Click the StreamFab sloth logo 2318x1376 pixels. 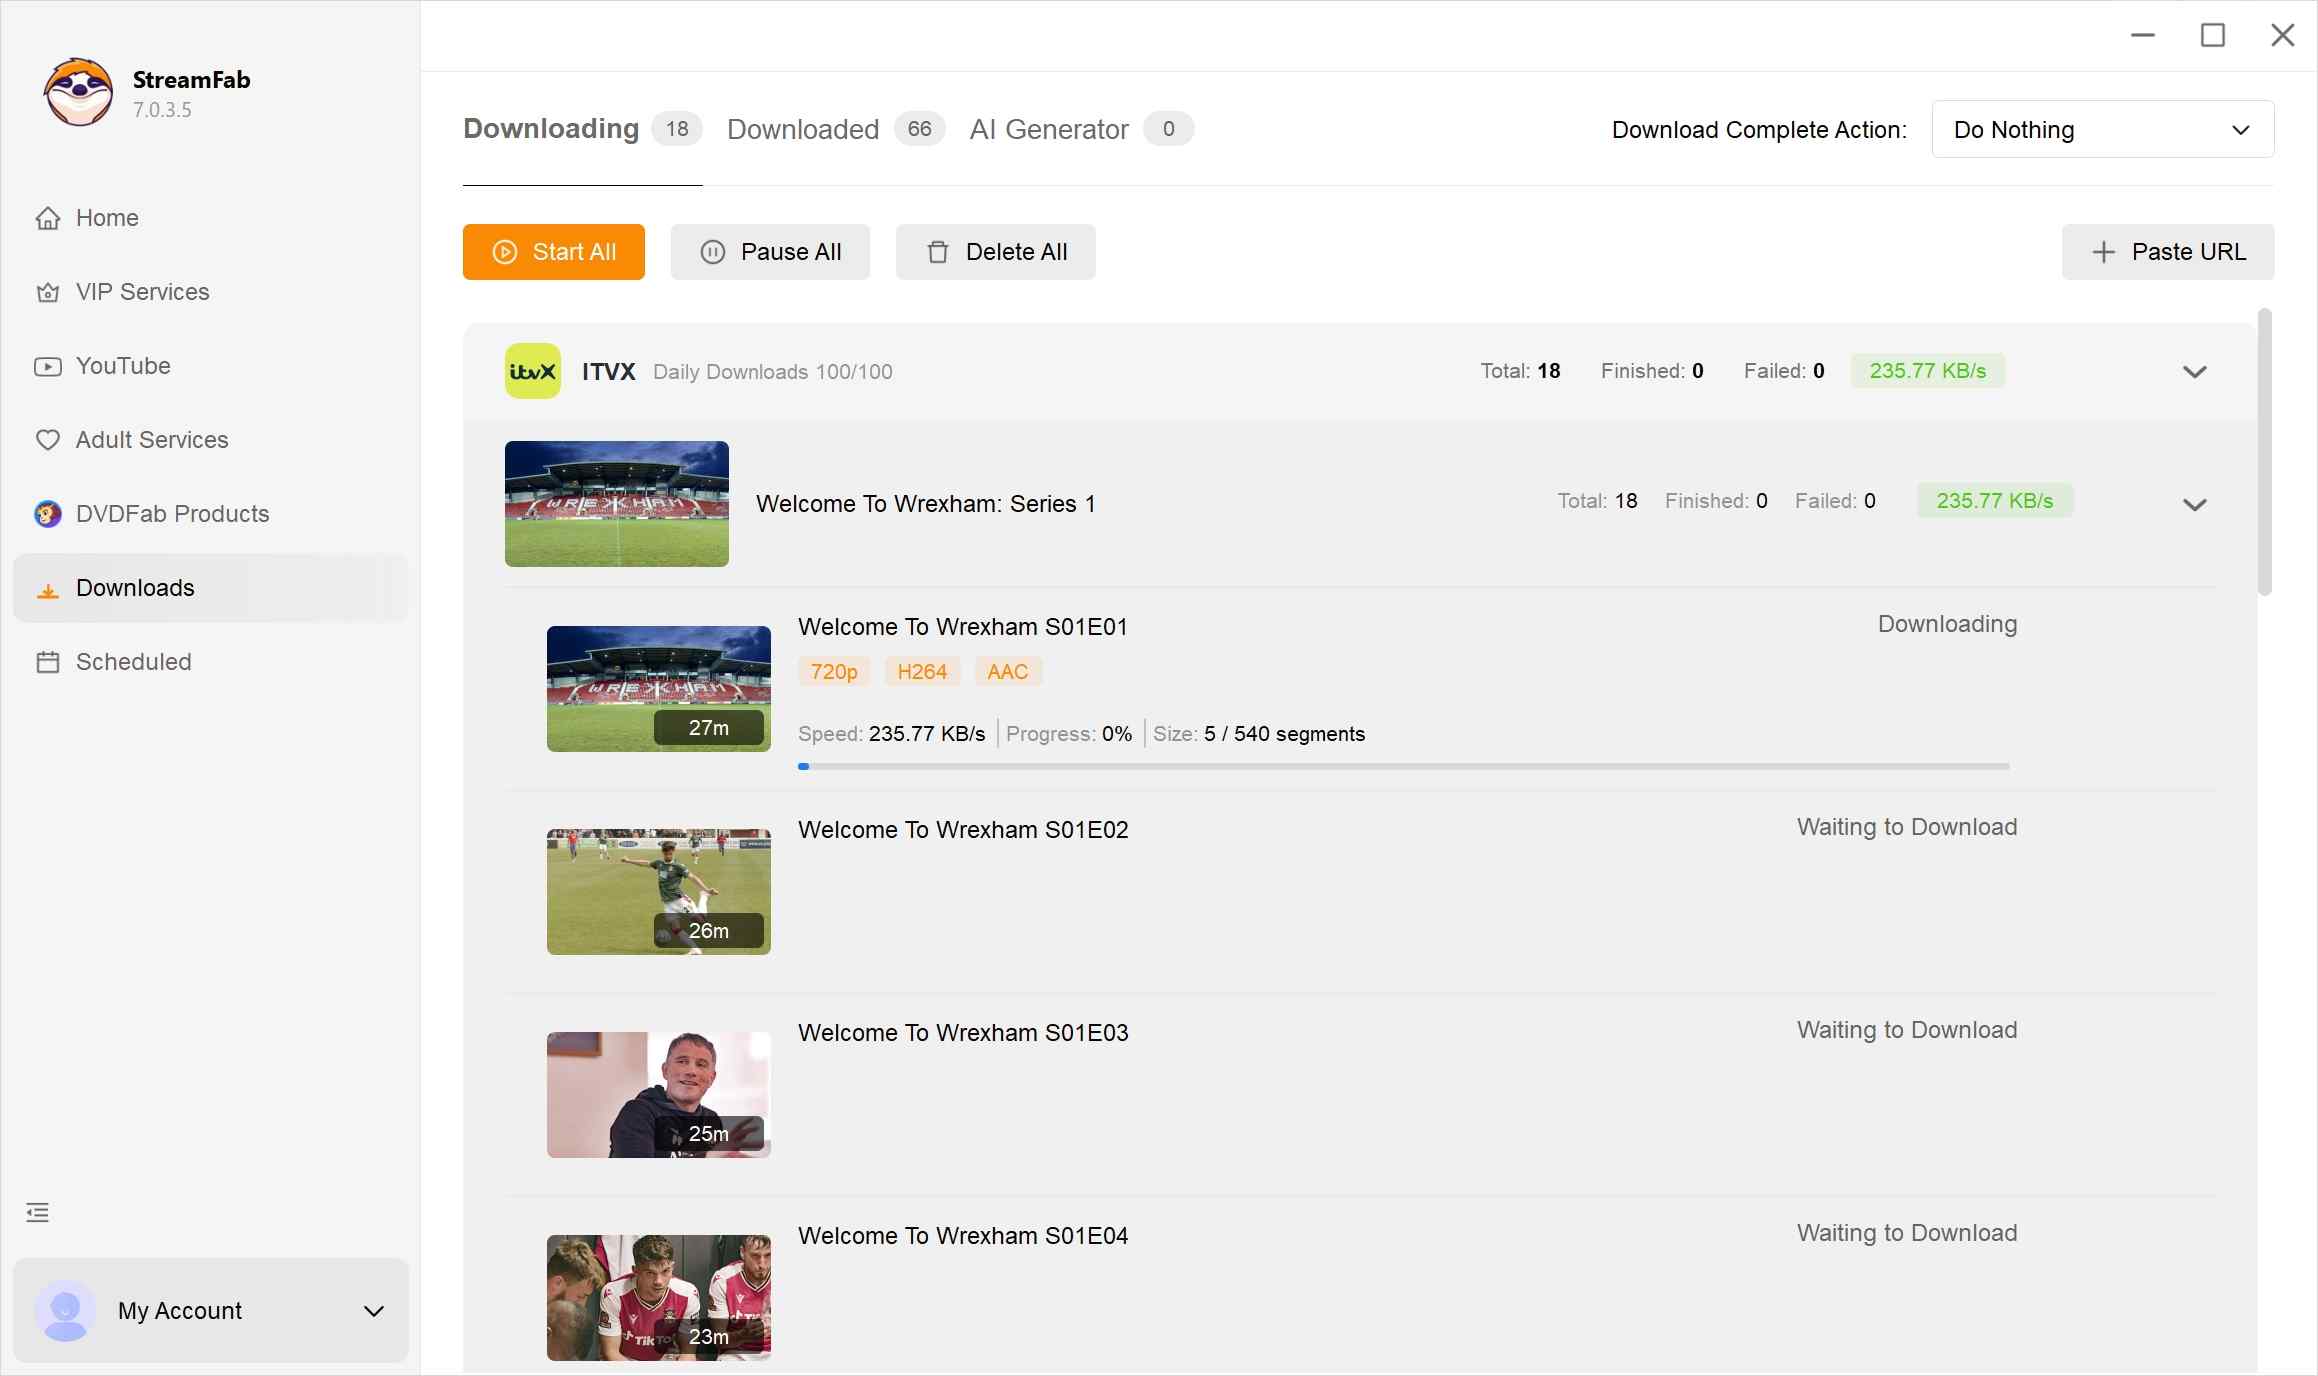click(x=78, y=92)
